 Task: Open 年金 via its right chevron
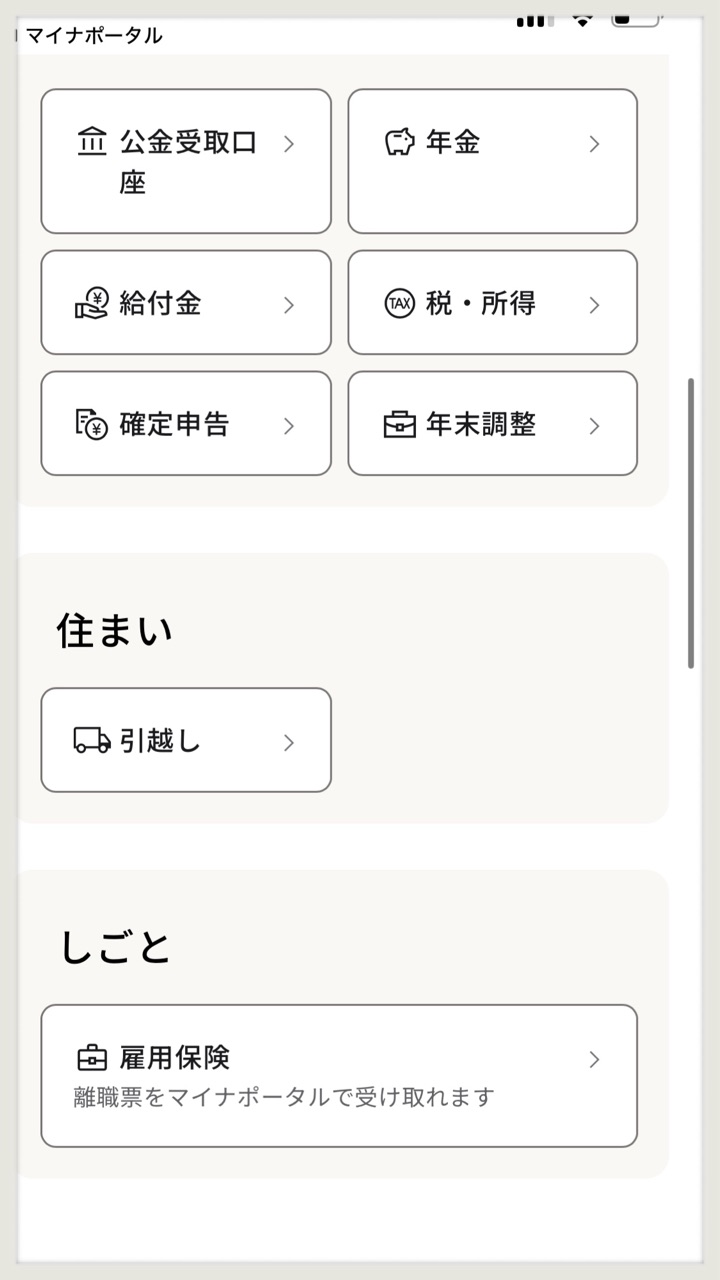tap(594, 144)
